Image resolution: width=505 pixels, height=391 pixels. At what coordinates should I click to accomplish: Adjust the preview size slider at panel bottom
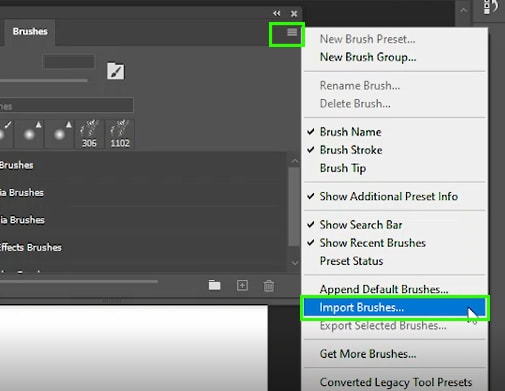coord(79,282)
